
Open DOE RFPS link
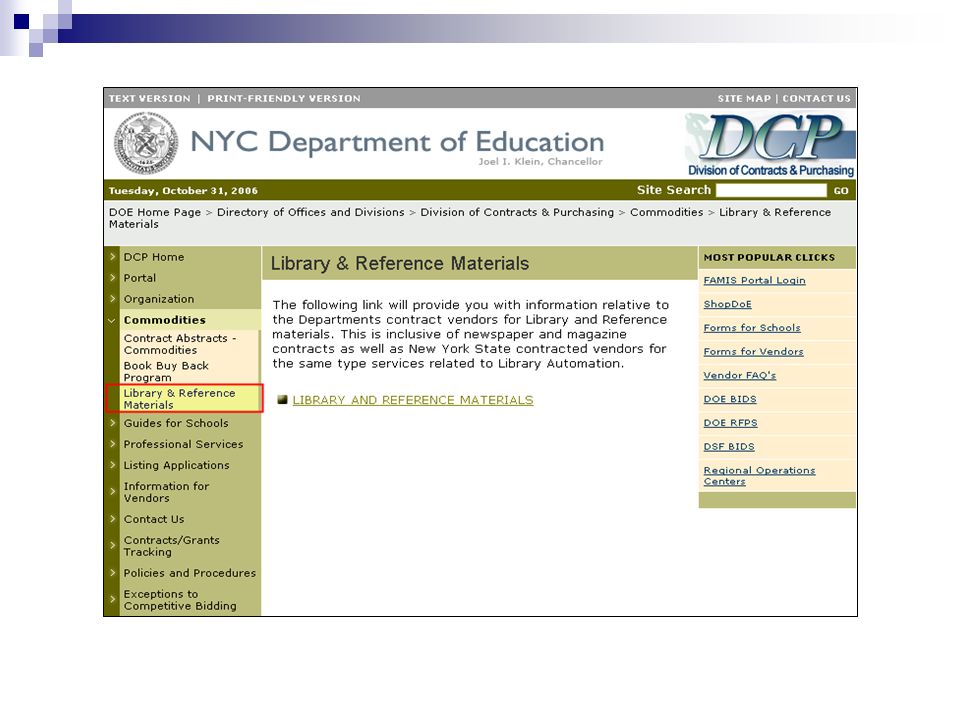pos(730,423)
